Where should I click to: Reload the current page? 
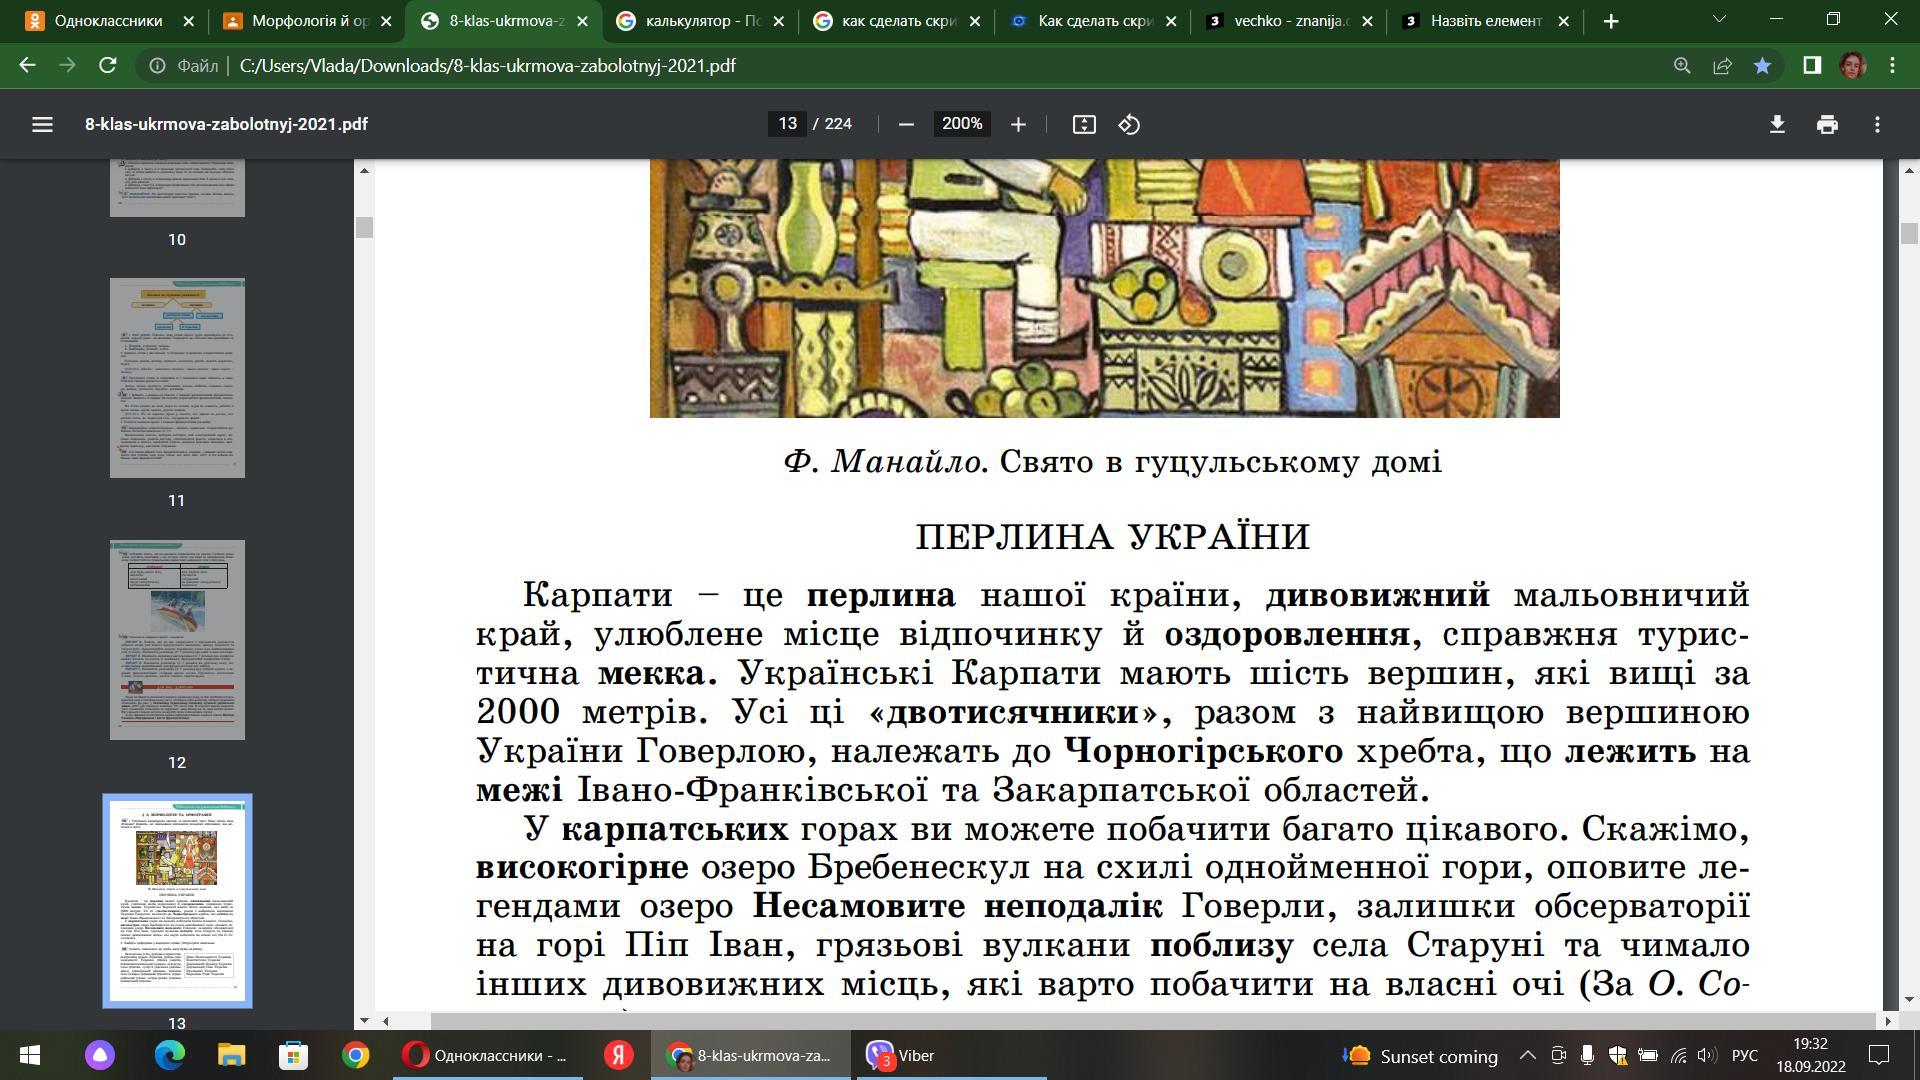[x=108, y=65]
